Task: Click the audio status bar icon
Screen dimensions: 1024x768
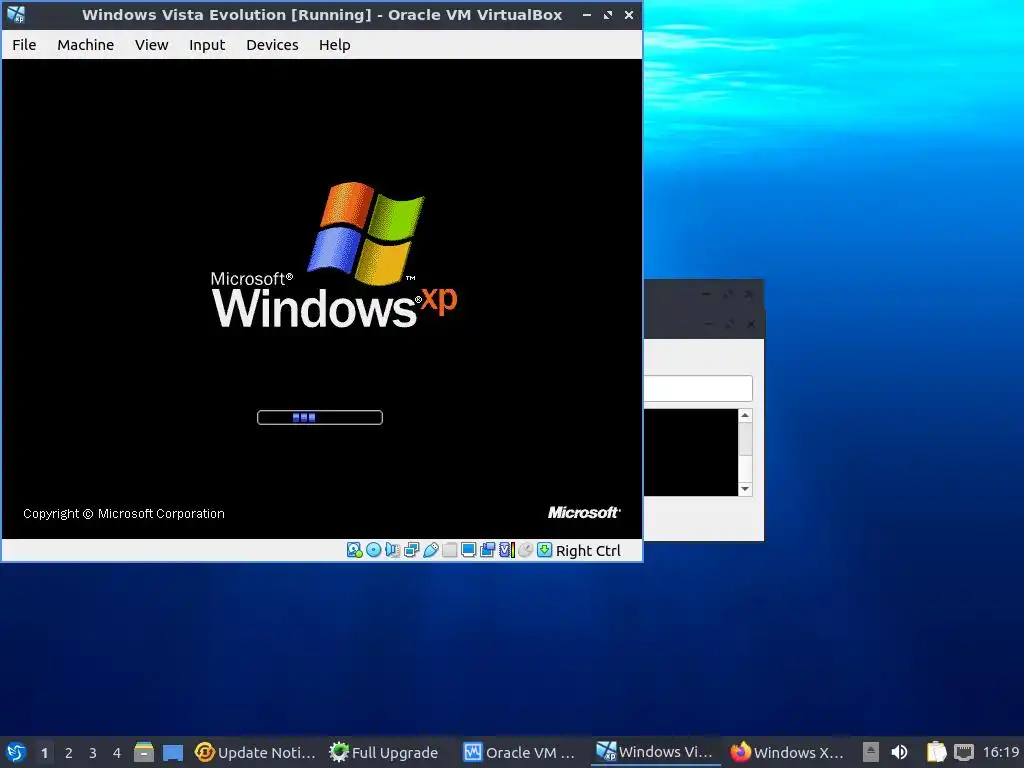Action: pyautogui.click(x=392, y=550)
